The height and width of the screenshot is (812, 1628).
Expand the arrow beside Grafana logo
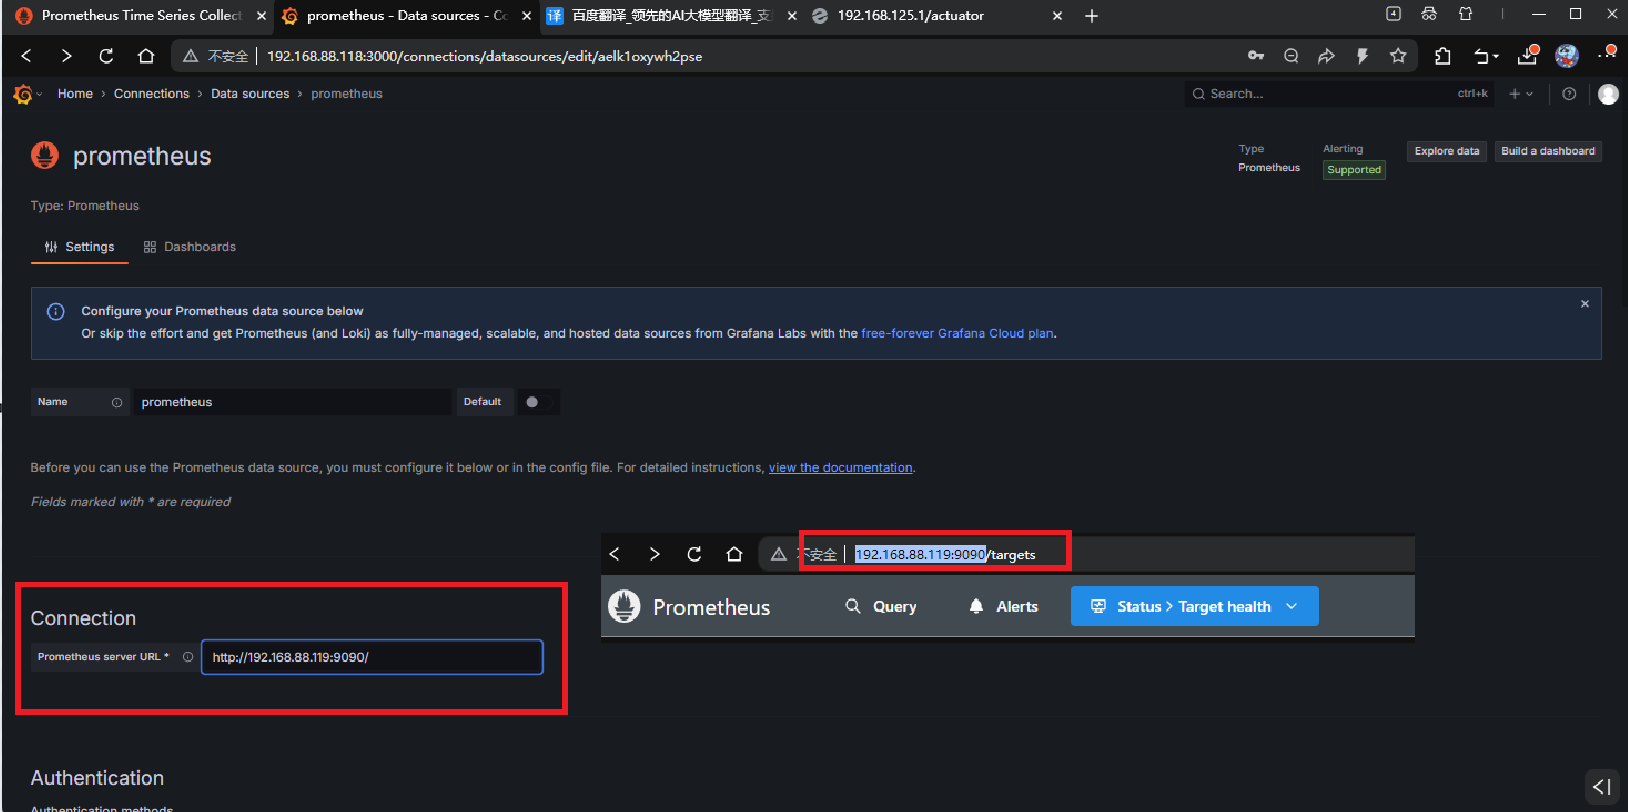[x=39, y=94]
